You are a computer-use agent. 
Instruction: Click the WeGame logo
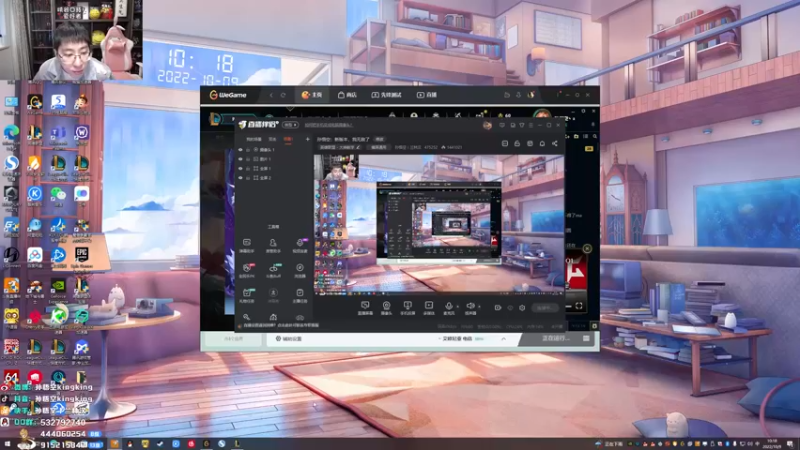click(228, 95)
